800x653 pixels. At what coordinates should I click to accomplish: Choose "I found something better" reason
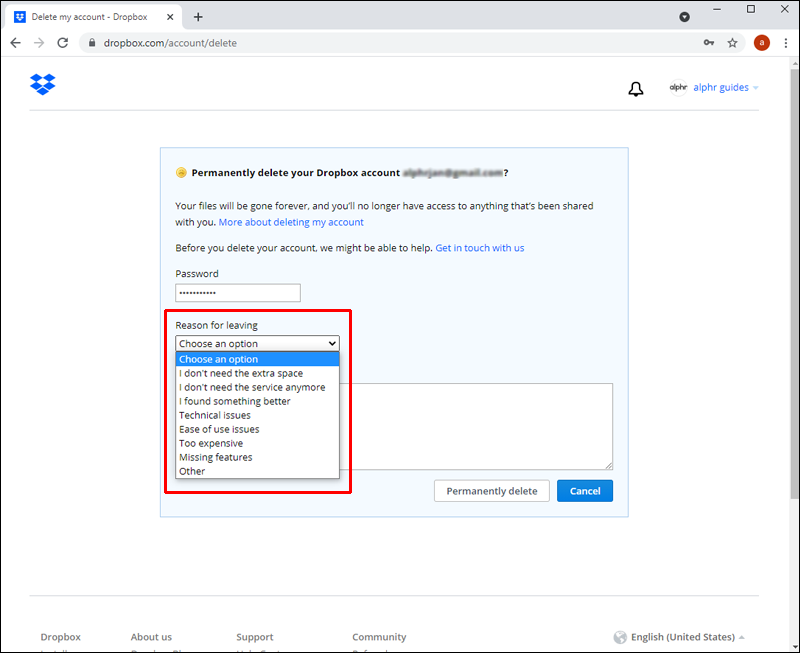pyautogui.click(x=235, y=401)
